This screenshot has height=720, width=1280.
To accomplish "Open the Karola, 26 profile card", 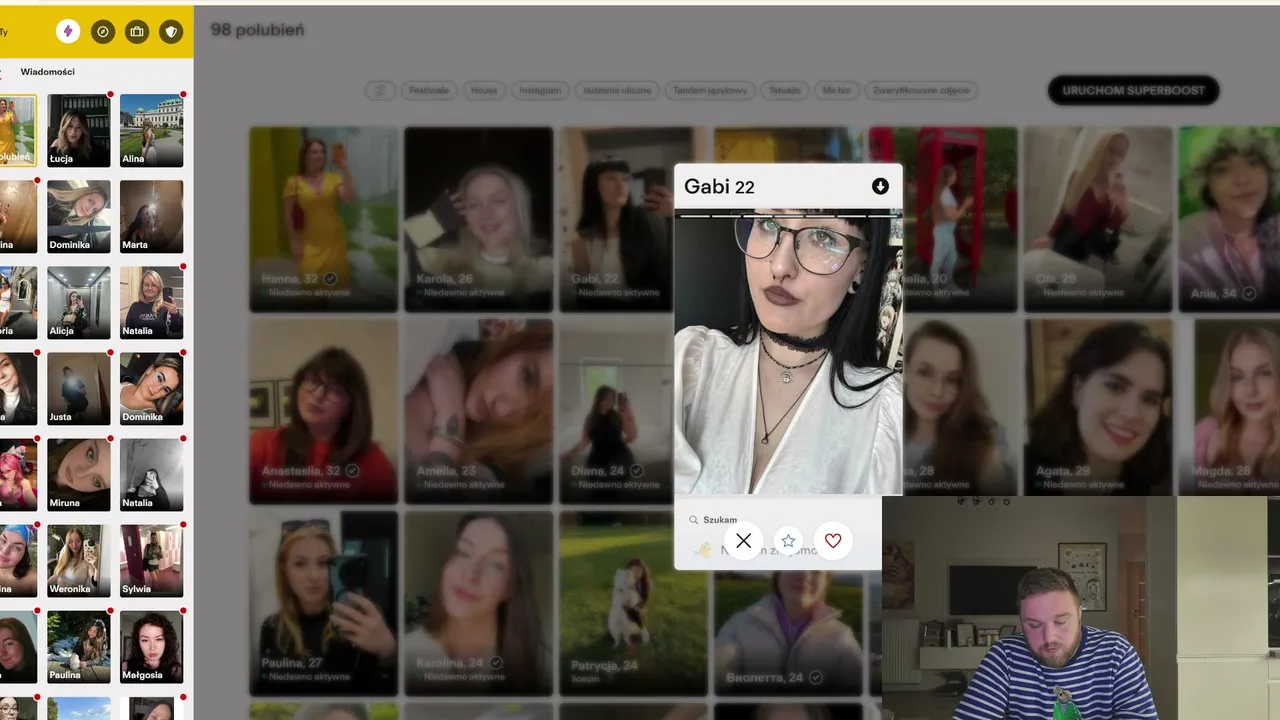I will click(479, 219).
